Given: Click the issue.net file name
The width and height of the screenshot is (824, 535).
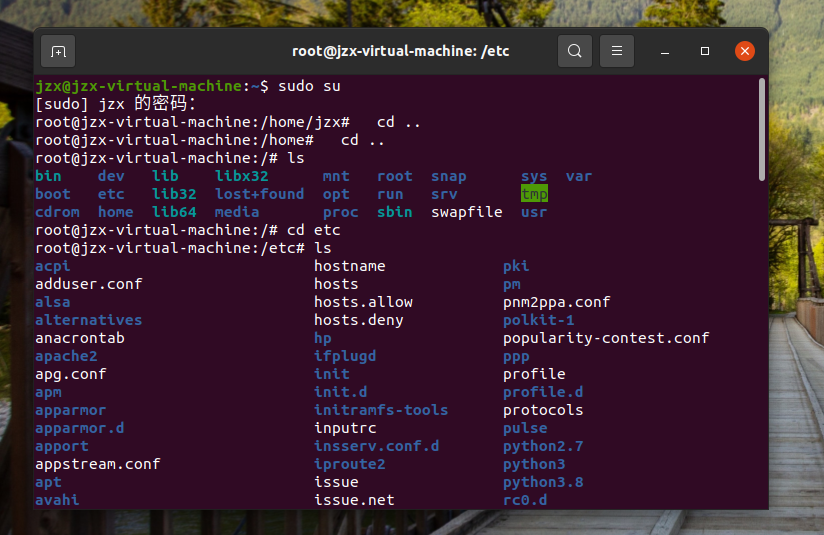Looking at the screenshot, I should click(354, 500).
